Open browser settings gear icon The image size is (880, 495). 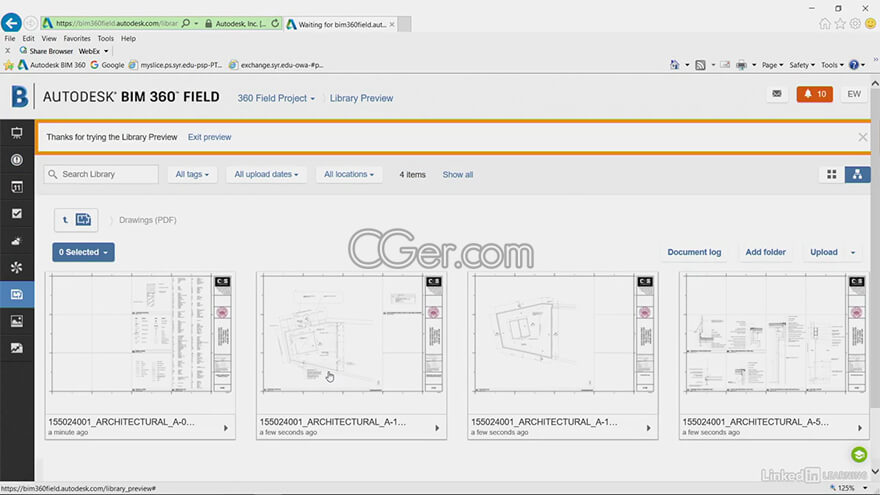855,24
